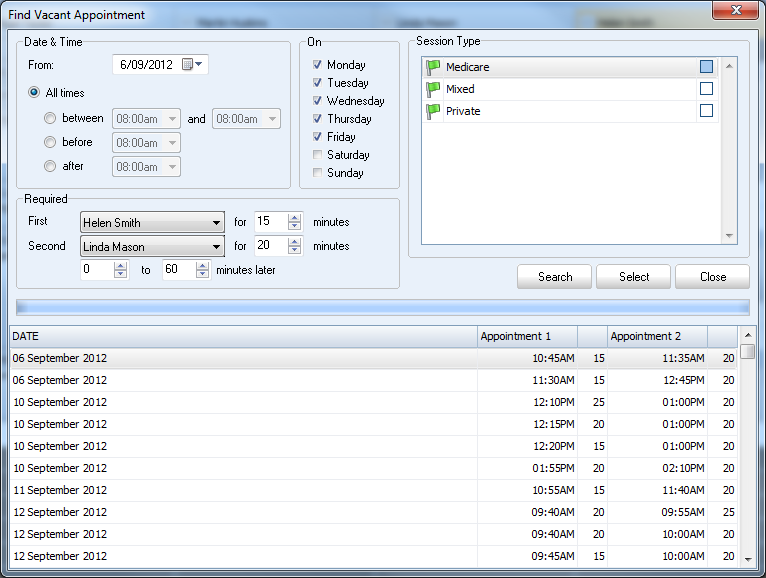
Task: Click the Private session type label
Action: pyautogui.click(x=463, y=111)
